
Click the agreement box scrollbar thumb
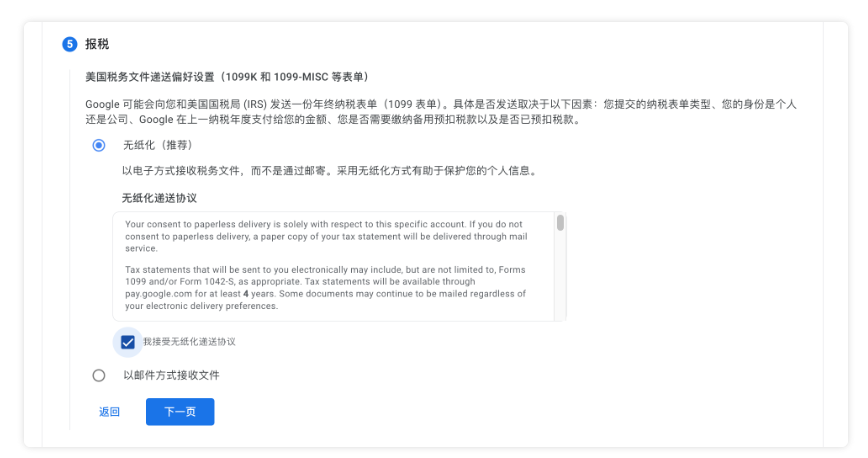(560, 223)
